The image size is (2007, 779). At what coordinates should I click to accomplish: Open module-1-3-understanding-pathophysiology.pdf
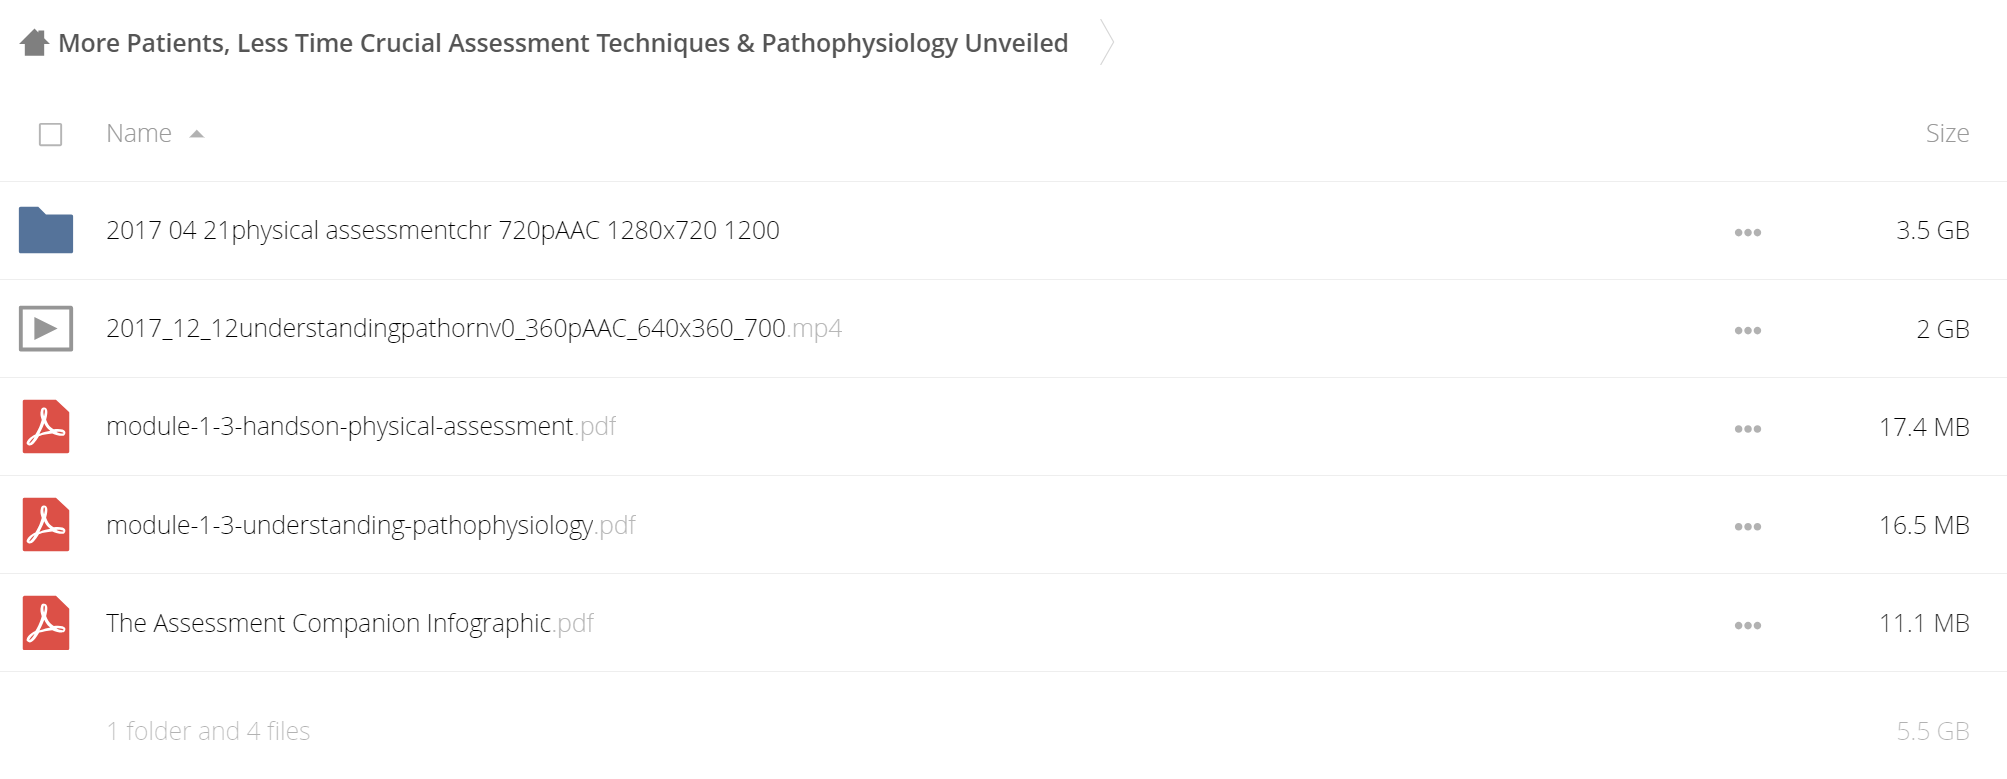pos(371,525)
